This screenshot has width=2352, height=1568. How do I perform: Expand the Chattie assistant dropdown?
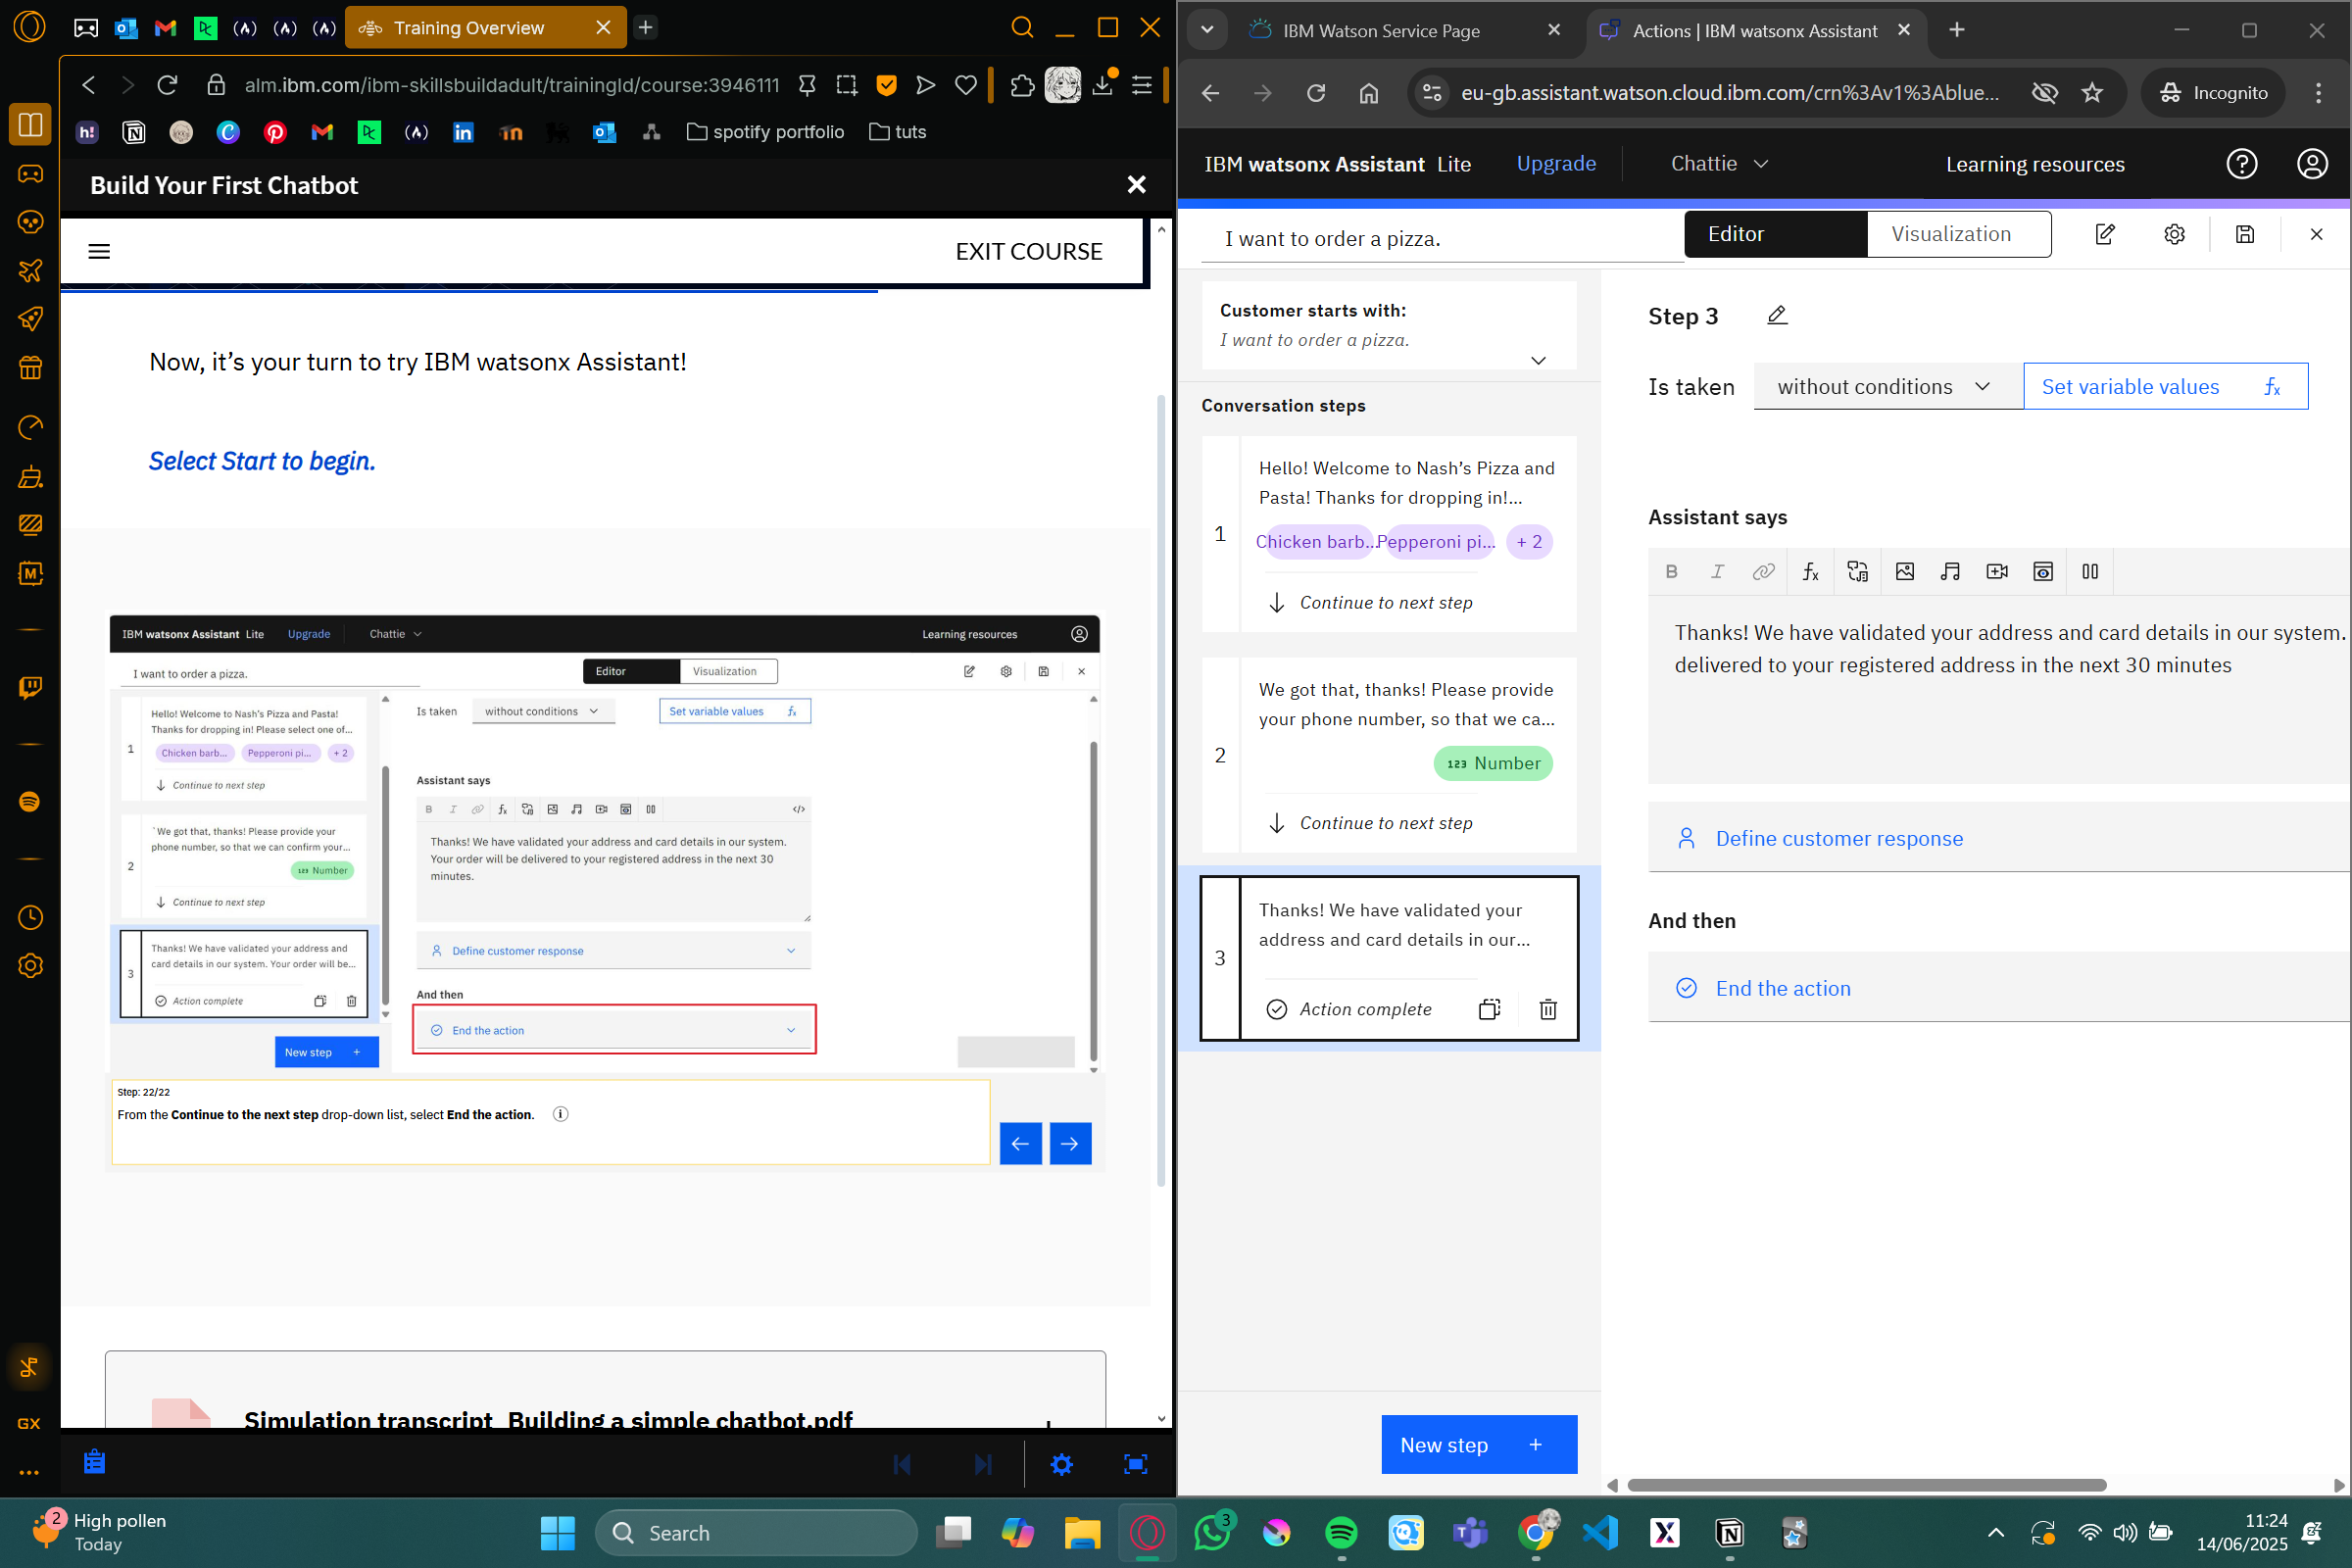[x=1719, y=164]
